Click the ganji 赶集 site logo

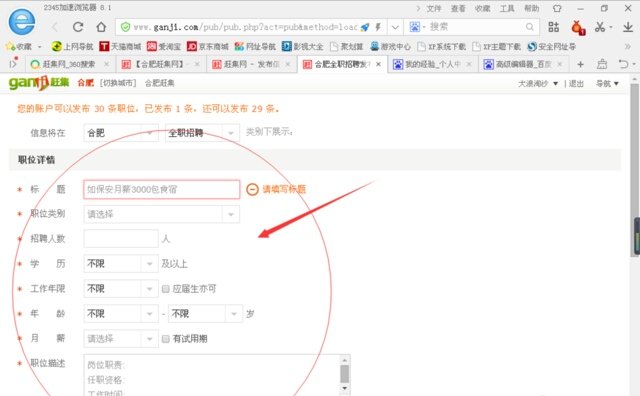coord(39,83)
